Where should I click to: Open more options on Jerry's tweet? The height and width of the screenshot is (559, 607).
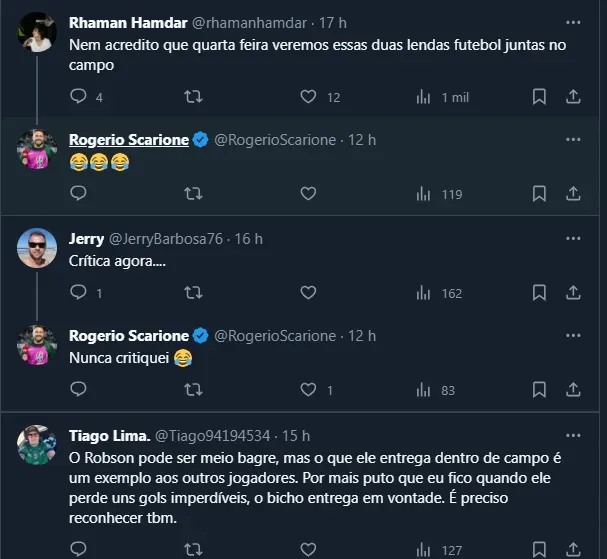coord(572,240)
